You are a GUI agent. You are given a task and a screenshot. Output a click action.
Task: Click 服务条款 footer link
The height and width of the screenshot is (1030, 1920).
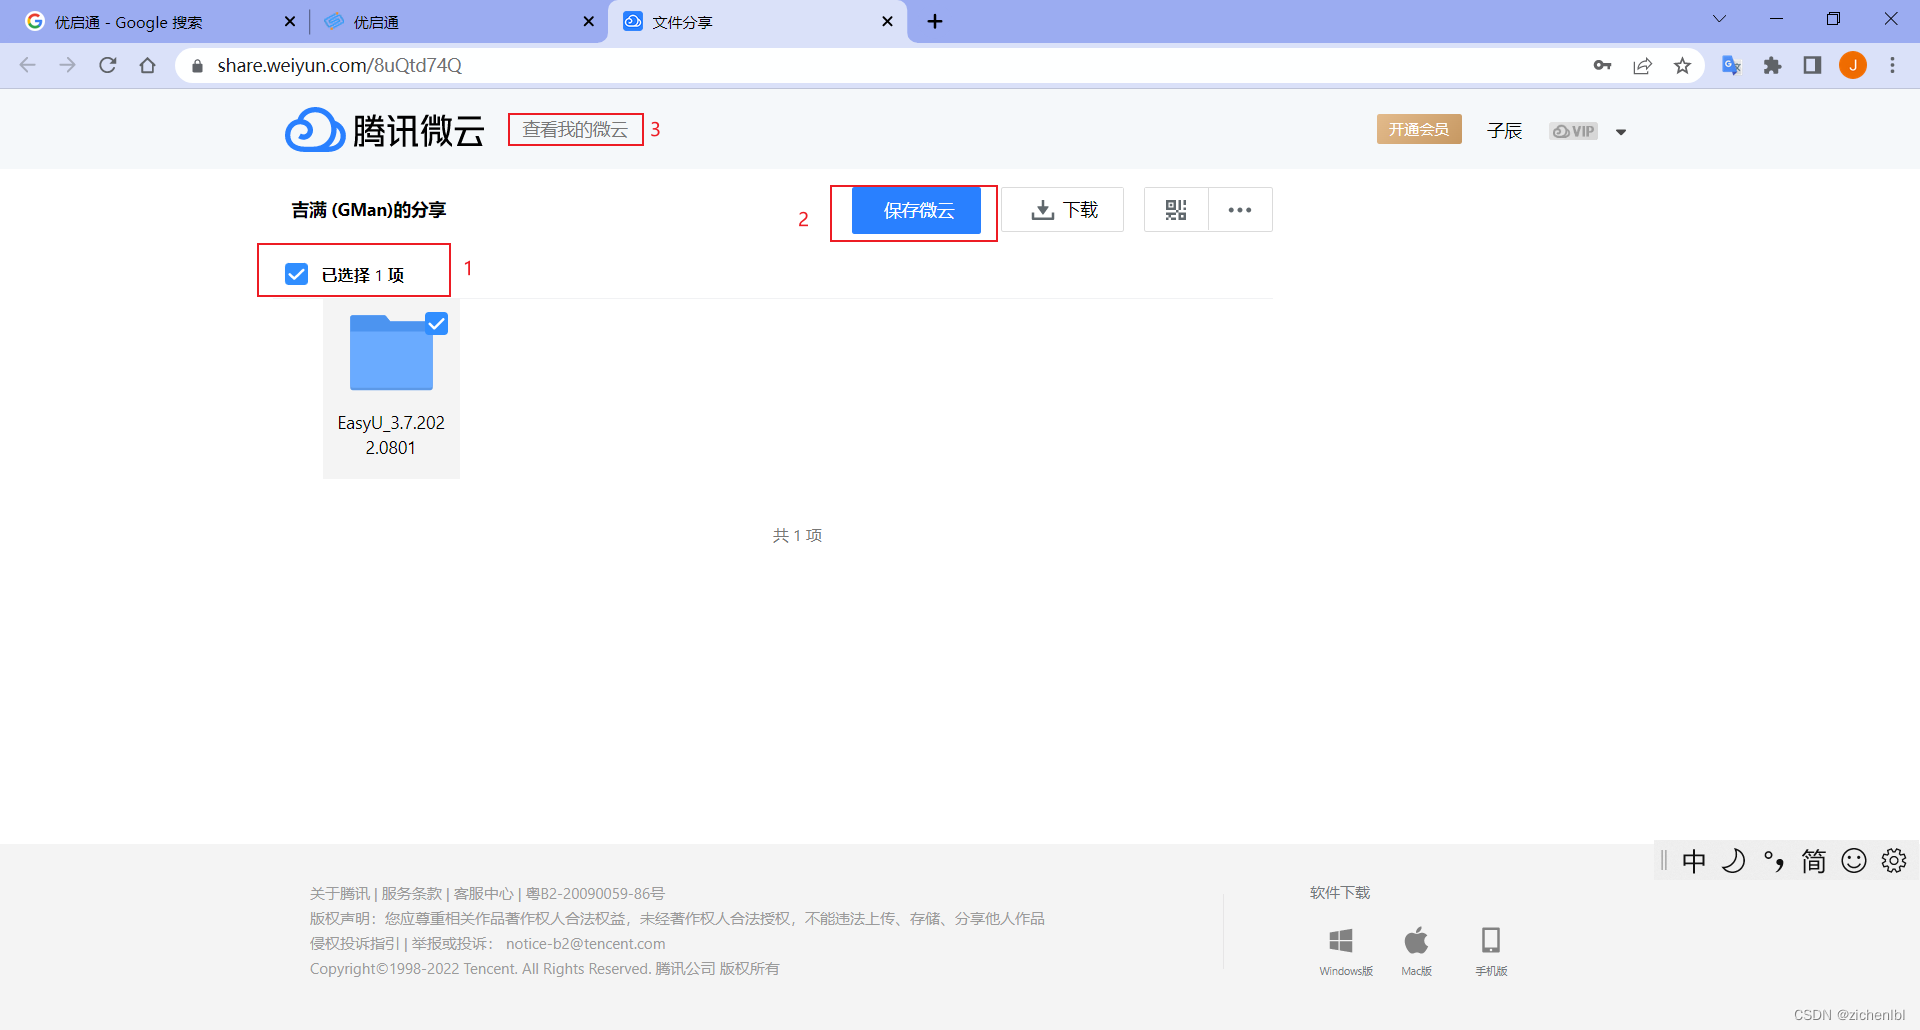coord(411,893)
